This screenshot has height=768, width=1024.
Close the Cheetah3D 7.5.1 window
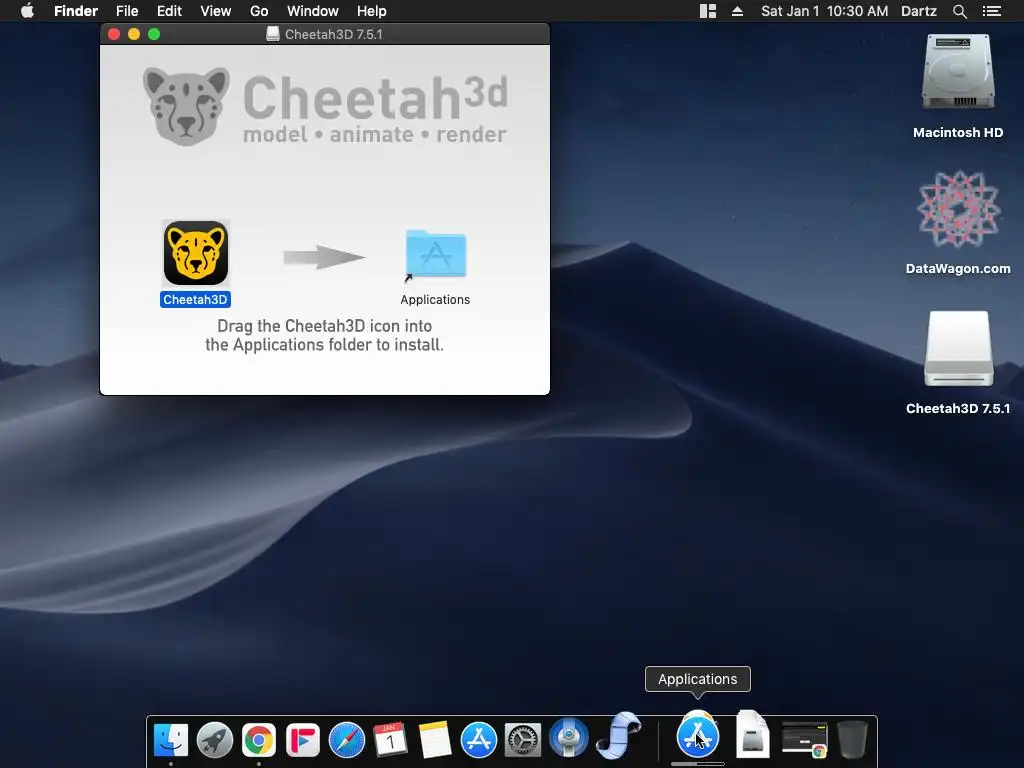tap(114, 34)
